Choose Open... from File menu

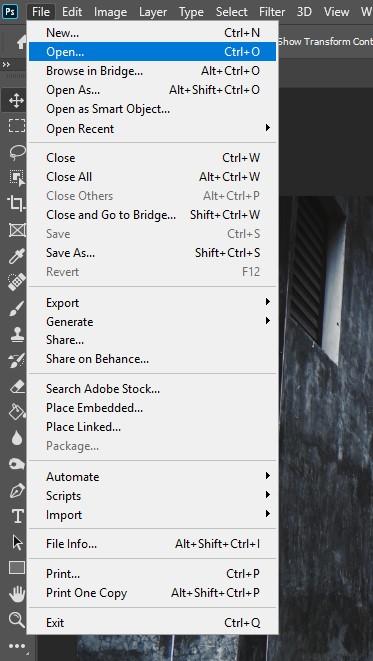152,52
